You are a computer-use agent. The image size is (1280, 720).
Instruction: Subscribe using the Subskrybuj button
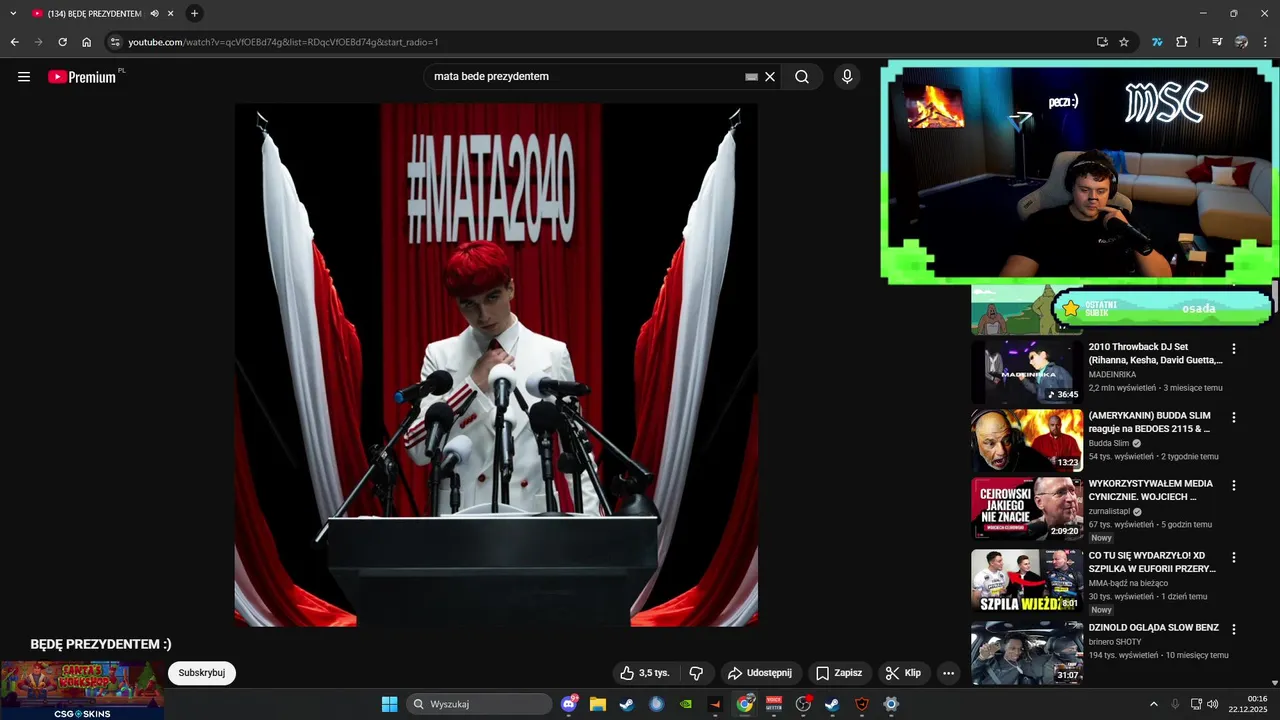pyautogui.click(x=202, y=673)
